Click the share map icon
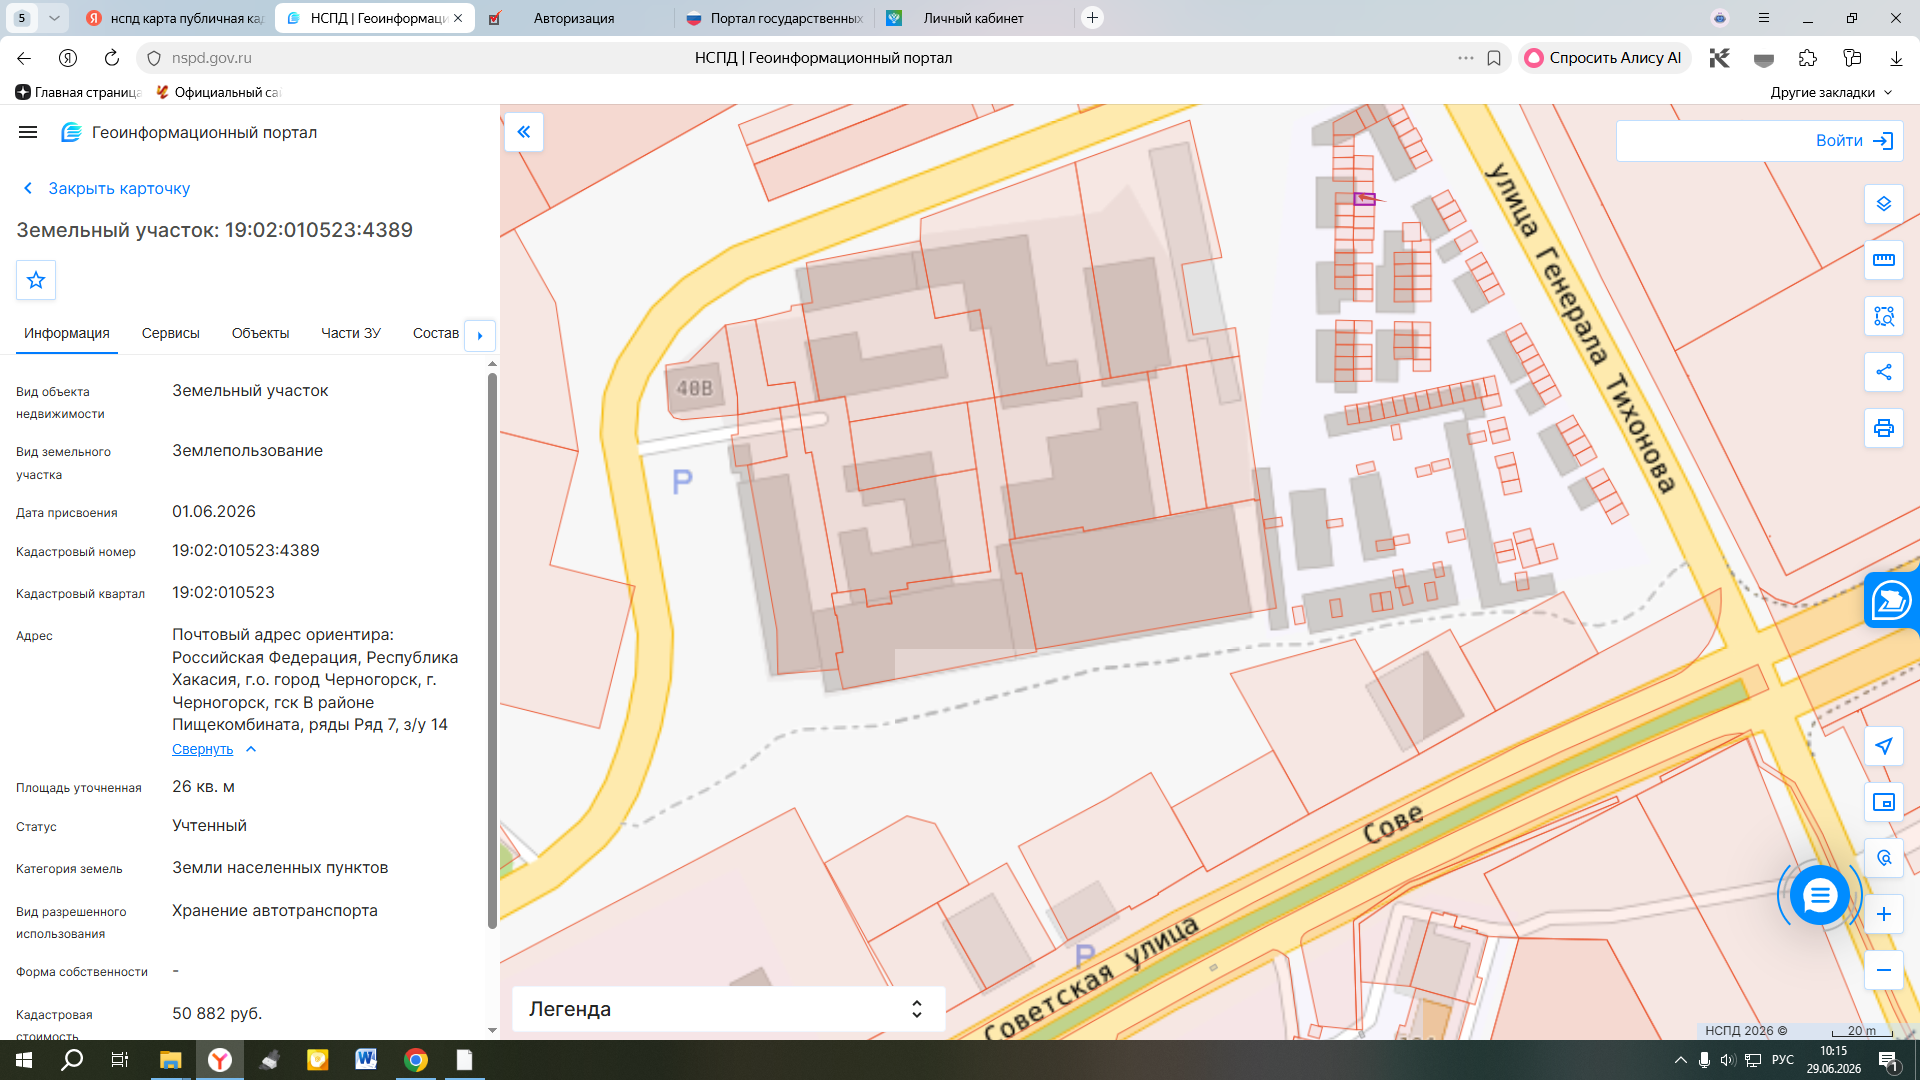The height and width of the screenshot is (1080, 1920). [1884, 372]
